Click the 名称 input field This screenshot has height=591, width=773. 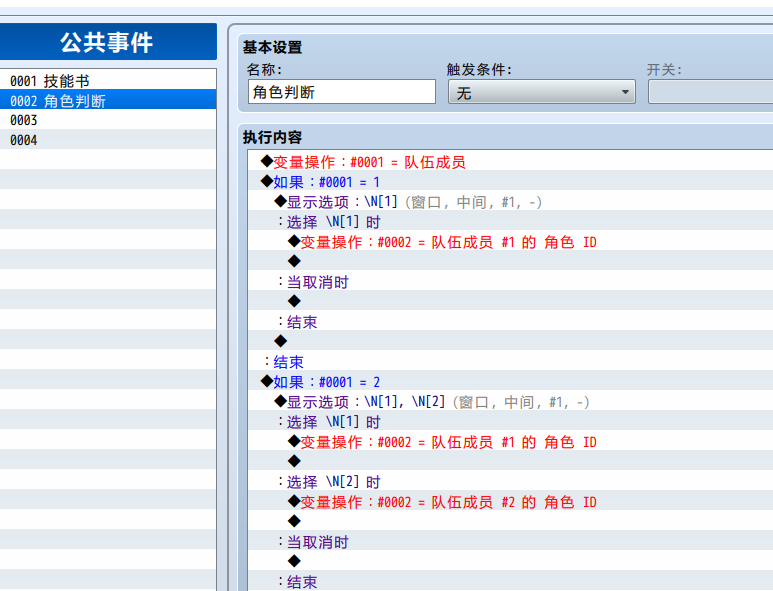coord(342,92)
